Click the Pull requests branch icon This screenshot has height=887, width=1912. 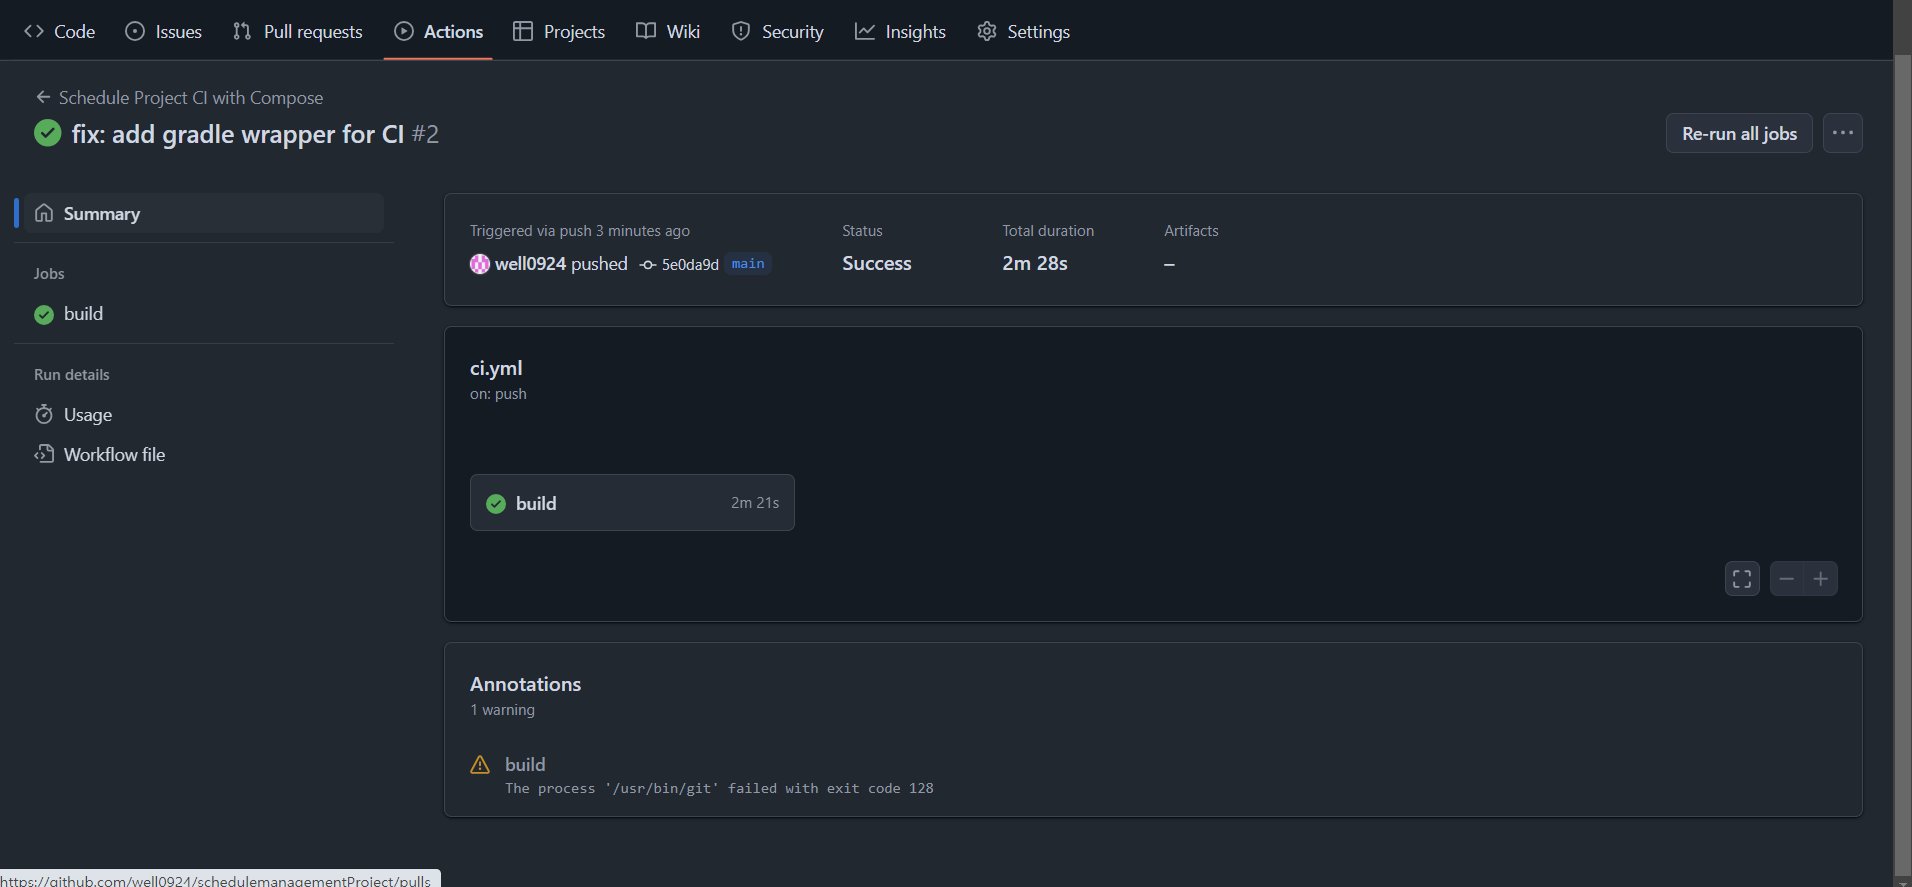coord(242,31)
